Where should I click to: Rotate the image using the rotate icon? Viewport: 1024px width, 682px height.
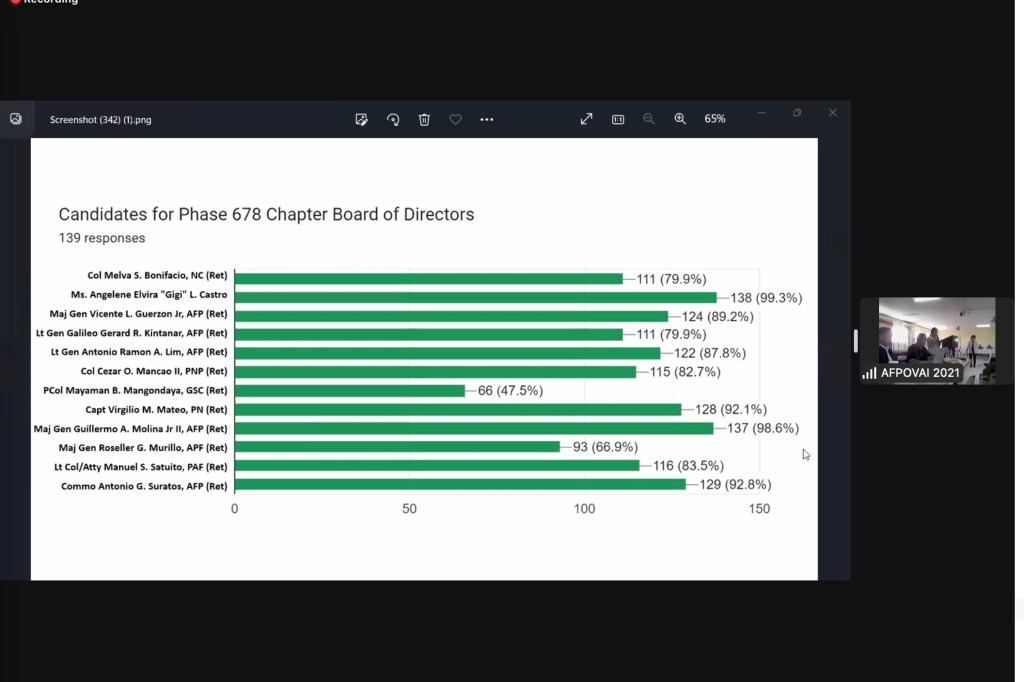pyautogui.click(x=393, y=119)
